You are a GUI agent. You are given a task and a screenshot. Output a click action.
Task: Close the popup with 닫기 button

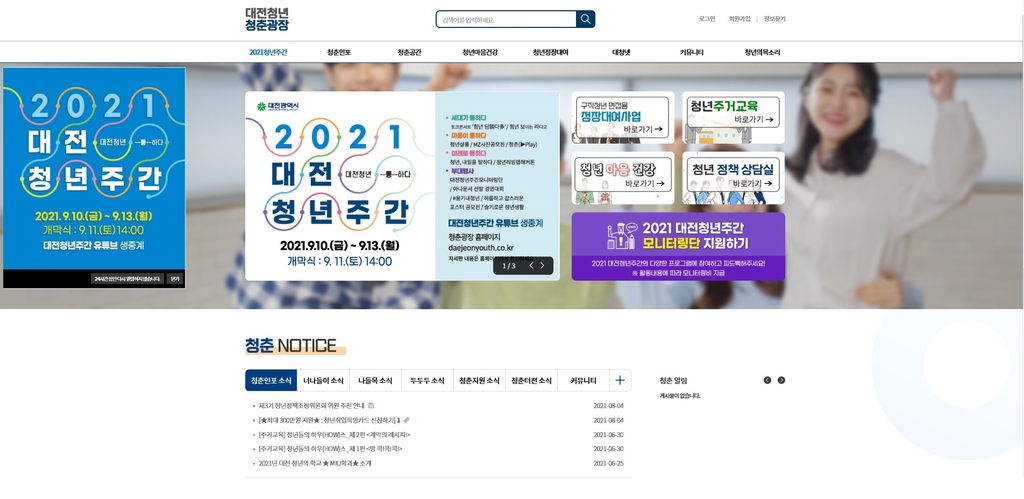(175, 279)
